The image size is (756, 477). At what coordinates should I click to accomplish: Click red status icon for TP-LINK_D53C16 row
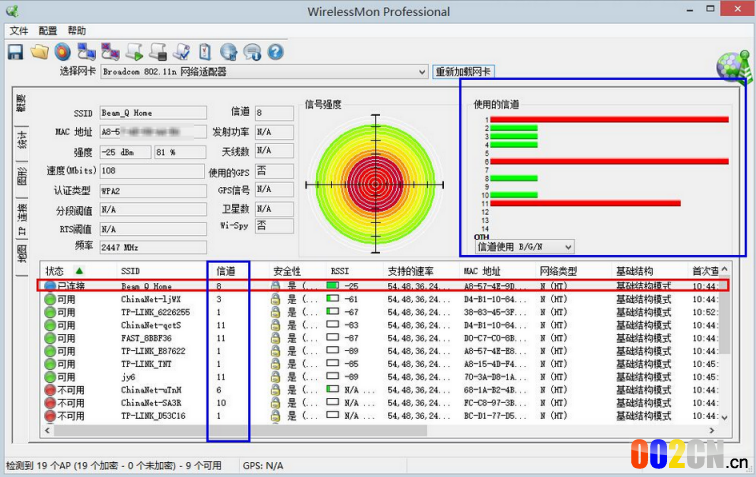tap(50, 415)
